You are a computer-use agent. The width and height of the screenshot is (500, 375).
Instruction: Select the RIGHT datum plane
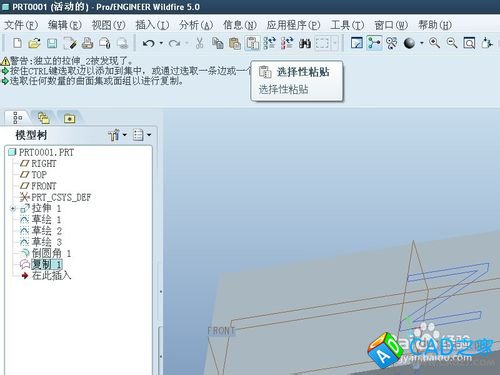[x=38, y=164]
